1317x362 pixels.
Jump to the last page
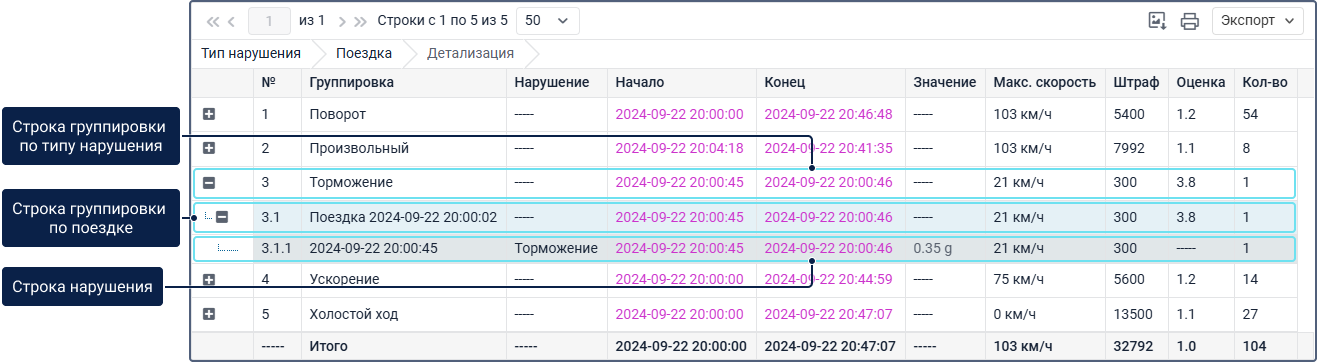pos(360,20)
